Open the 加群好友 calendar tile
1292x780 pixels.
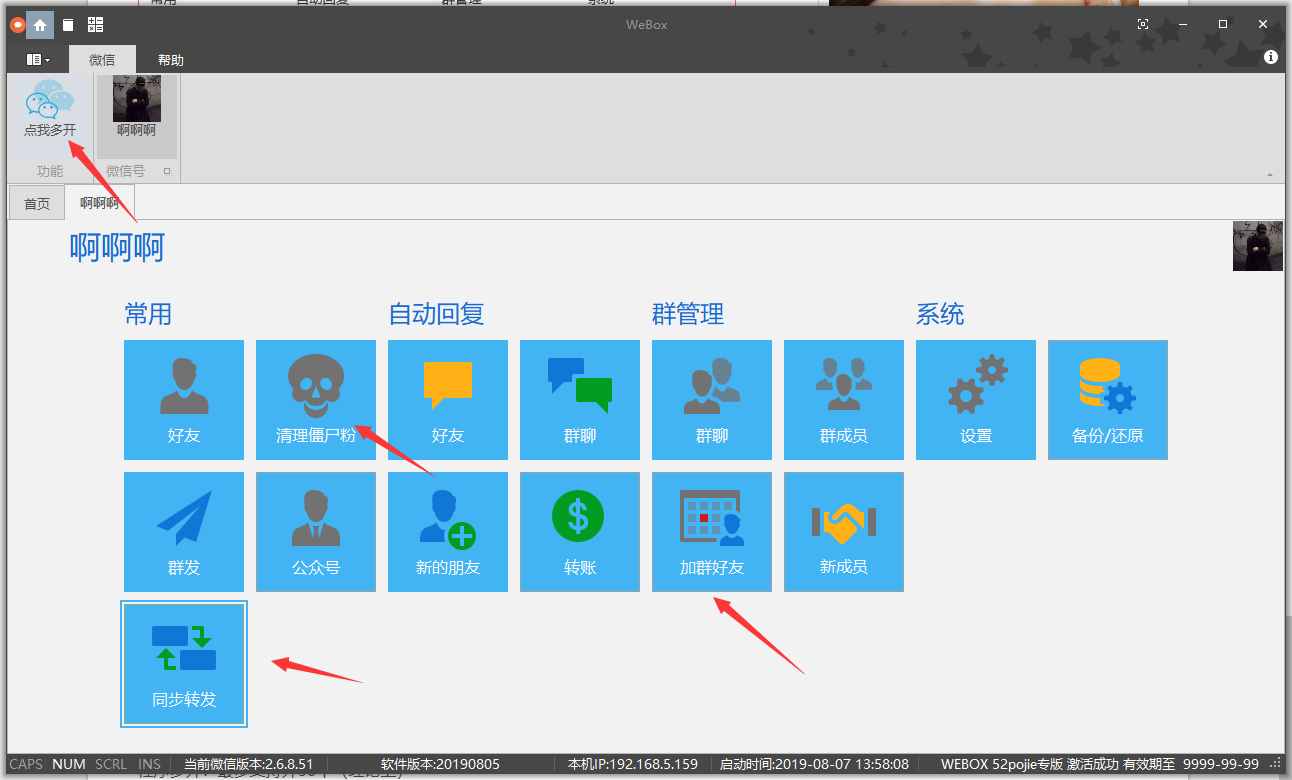(x=712, y=532)
